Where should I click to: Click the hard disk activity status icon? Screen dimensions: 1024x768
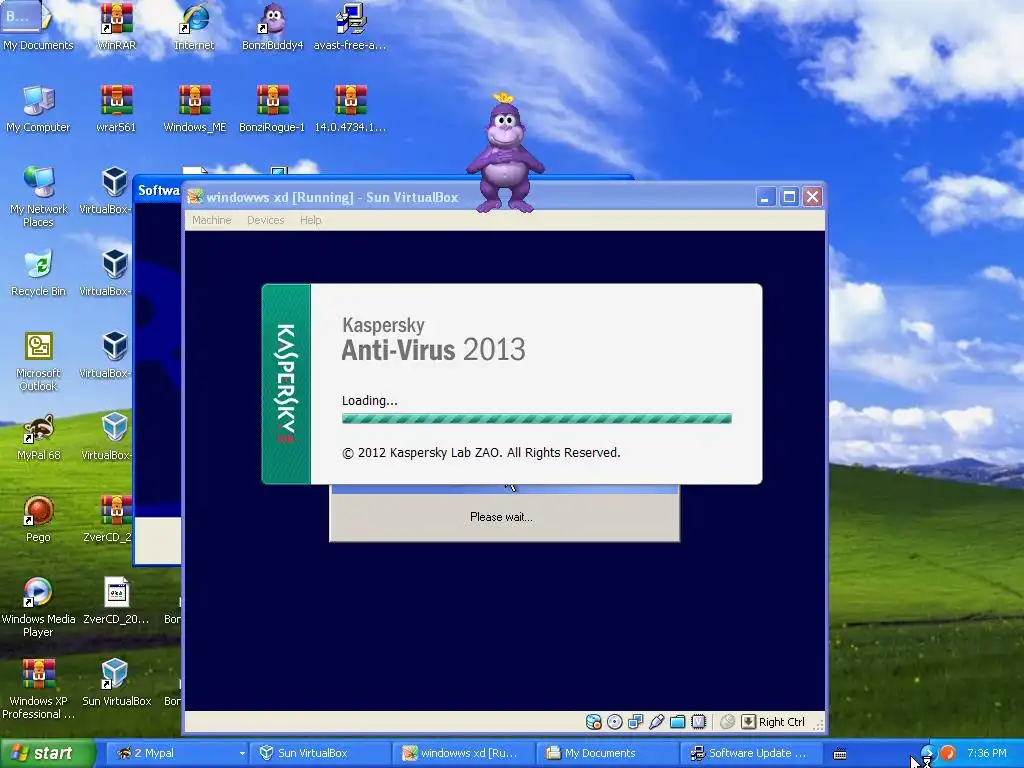(x=593, y=722)
